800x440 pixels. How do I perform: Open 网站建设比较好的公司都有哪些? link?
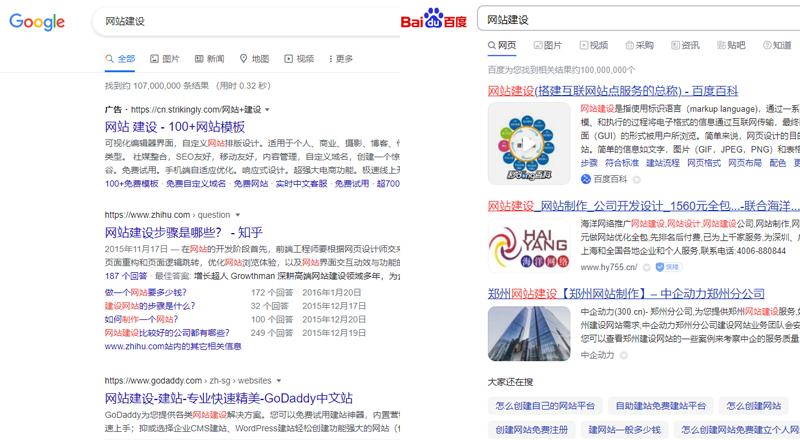click(167, 333)
